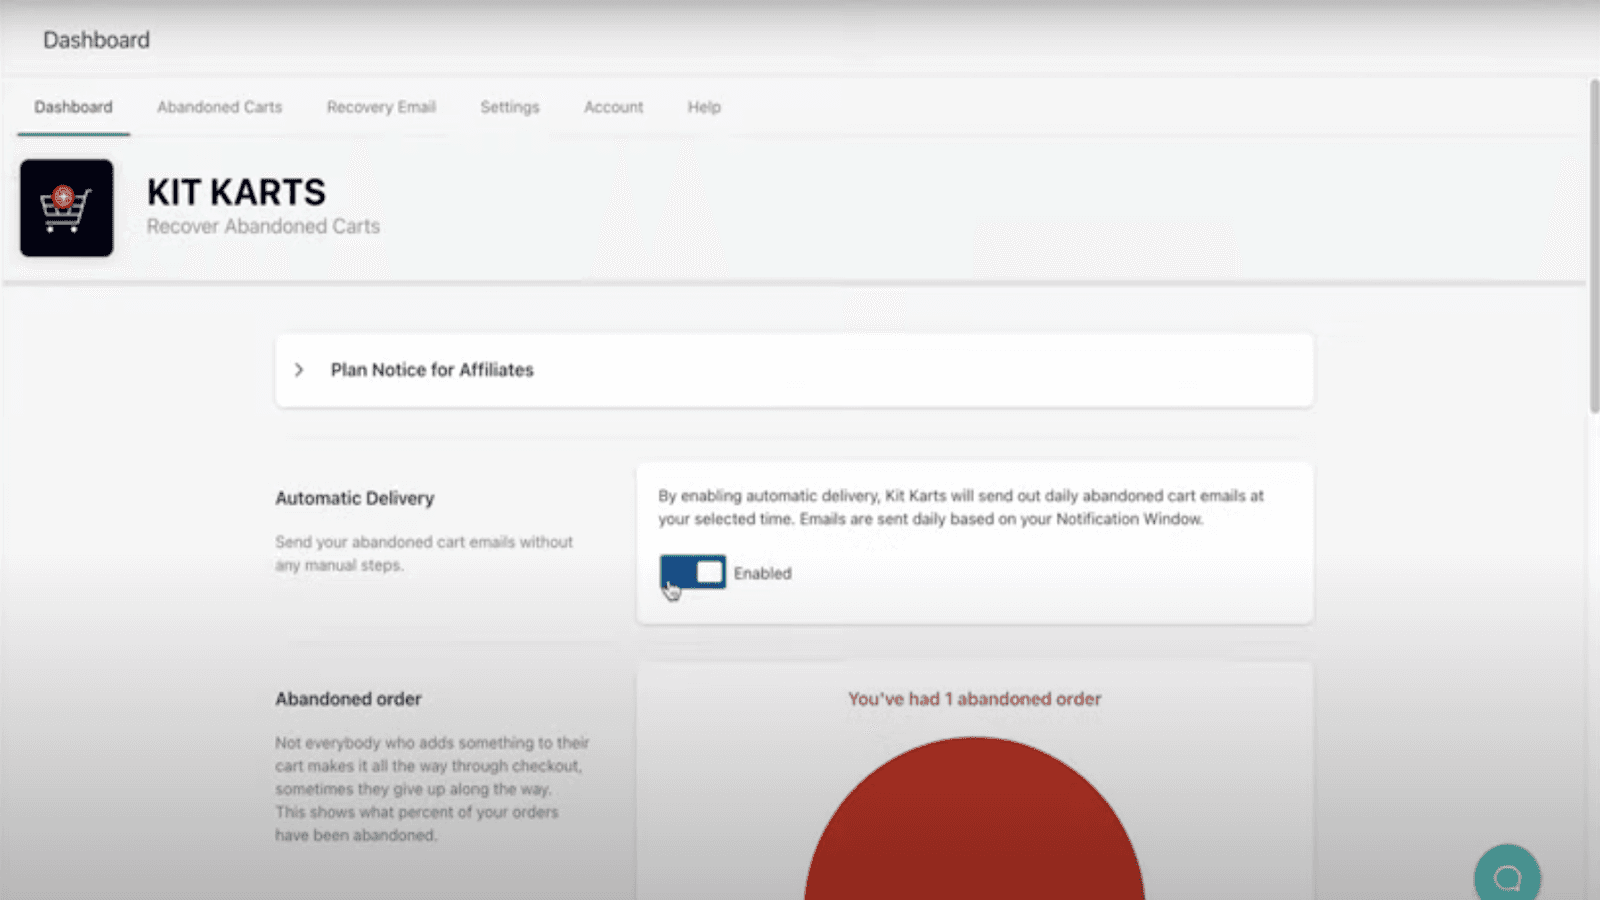Switch to the Abandoned Carts tab
This screenshot has height=900, width=1600.
coord(219,107)
